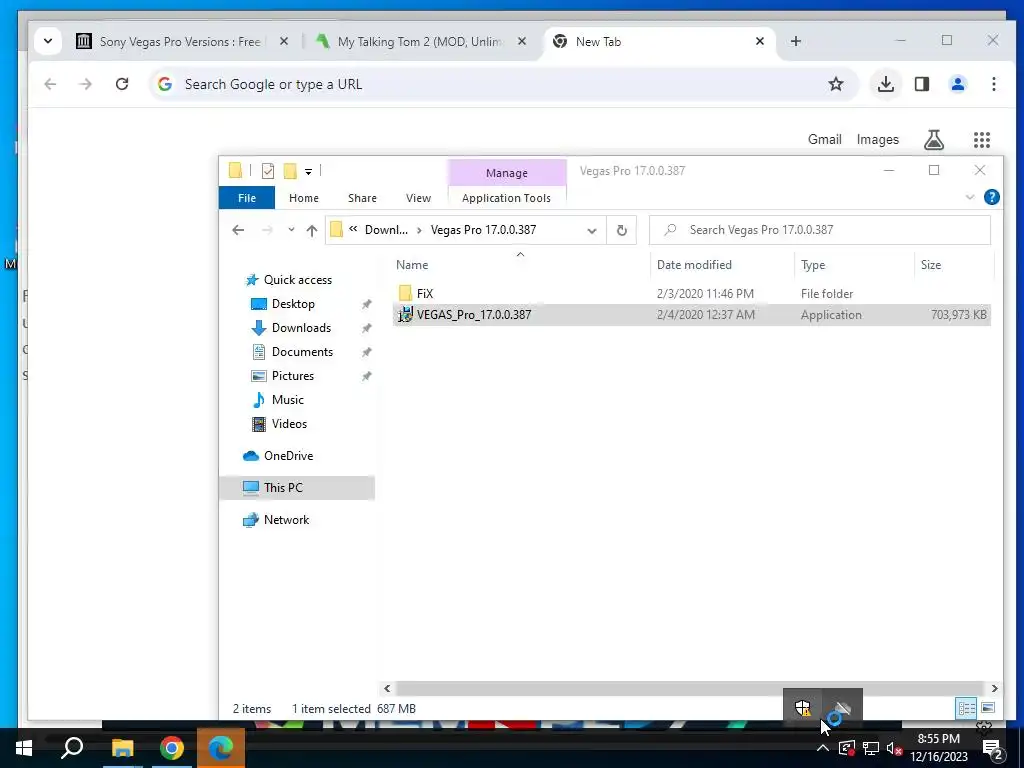Toggle Chrome side panel
This screenshot has height=768, width=1024.
pyautogui.click(x=921, y=84)
